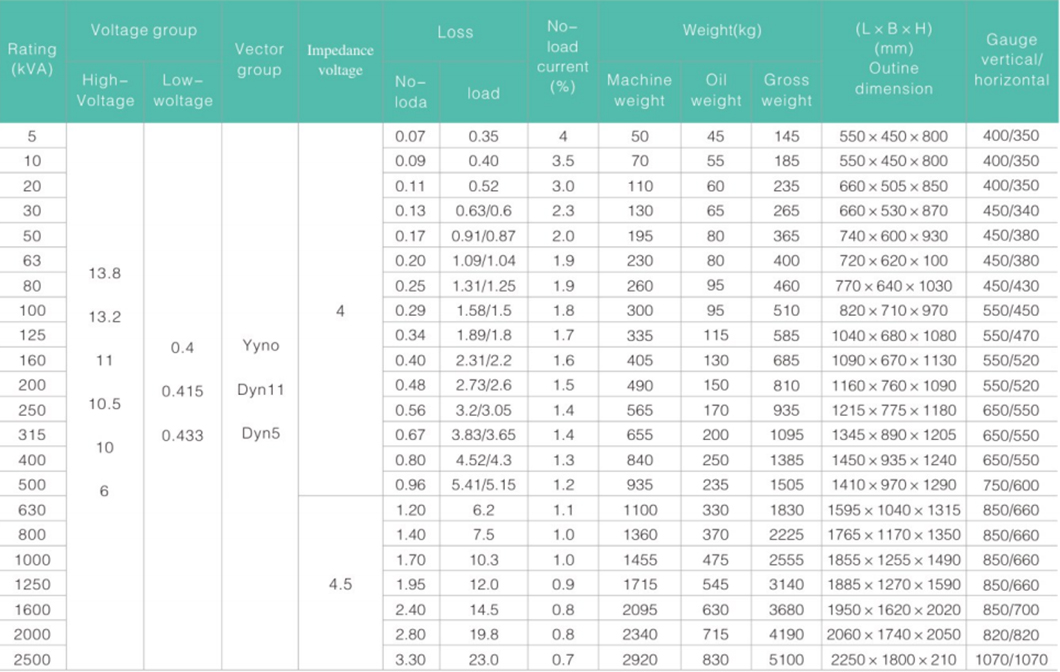Click the vector group "Dyn11"
1060x672 pixels.
pyautogui.click(x=261, y=389)
